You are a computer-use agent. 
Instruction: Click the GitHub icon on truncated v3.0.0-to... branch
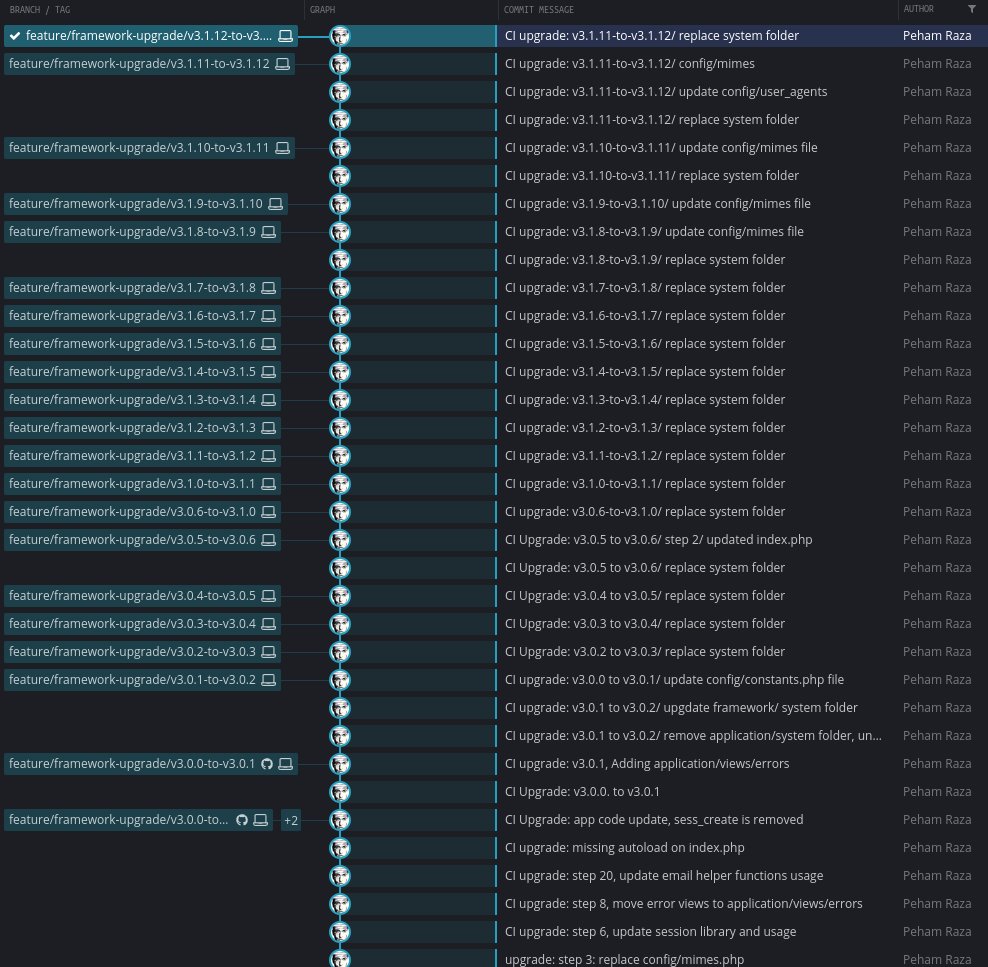[x=241, y=819]
